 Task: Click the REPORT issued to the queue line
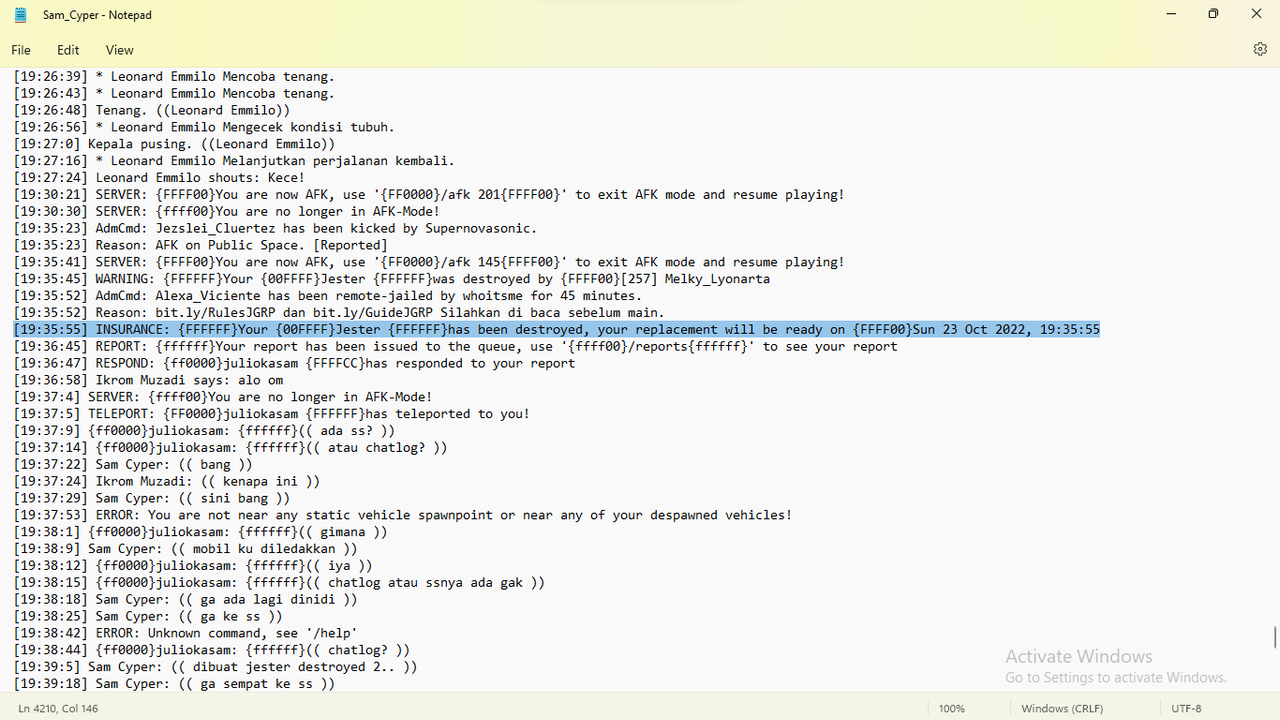tap(456, 346)
